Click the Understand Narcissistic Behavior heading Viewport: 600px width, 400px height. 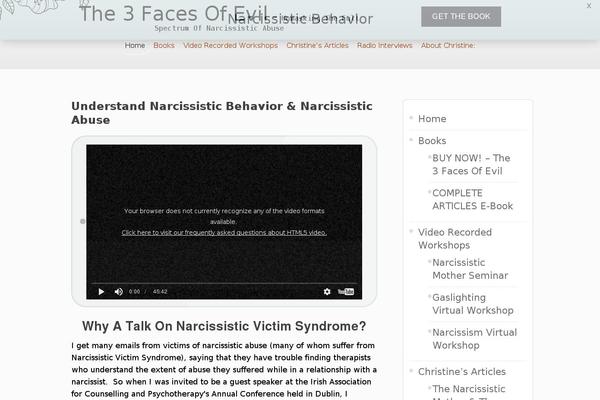coord(222,113)
